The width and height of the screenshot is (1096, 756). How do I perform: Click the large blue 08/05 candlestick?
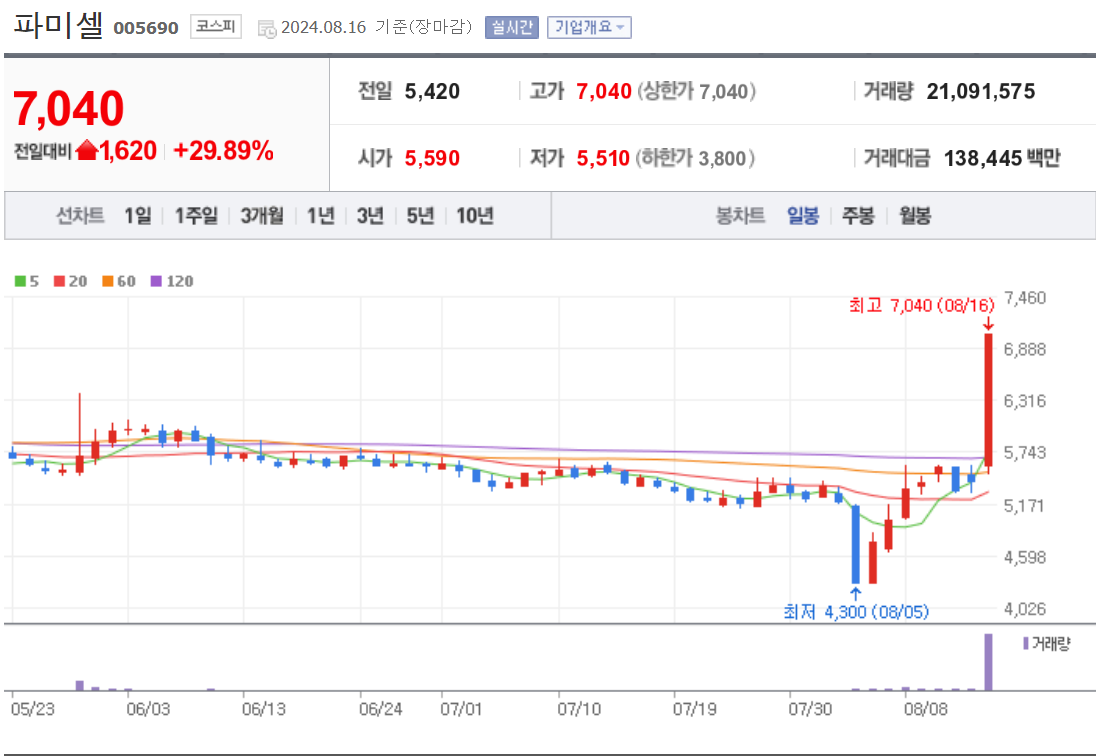pos(856,544)
